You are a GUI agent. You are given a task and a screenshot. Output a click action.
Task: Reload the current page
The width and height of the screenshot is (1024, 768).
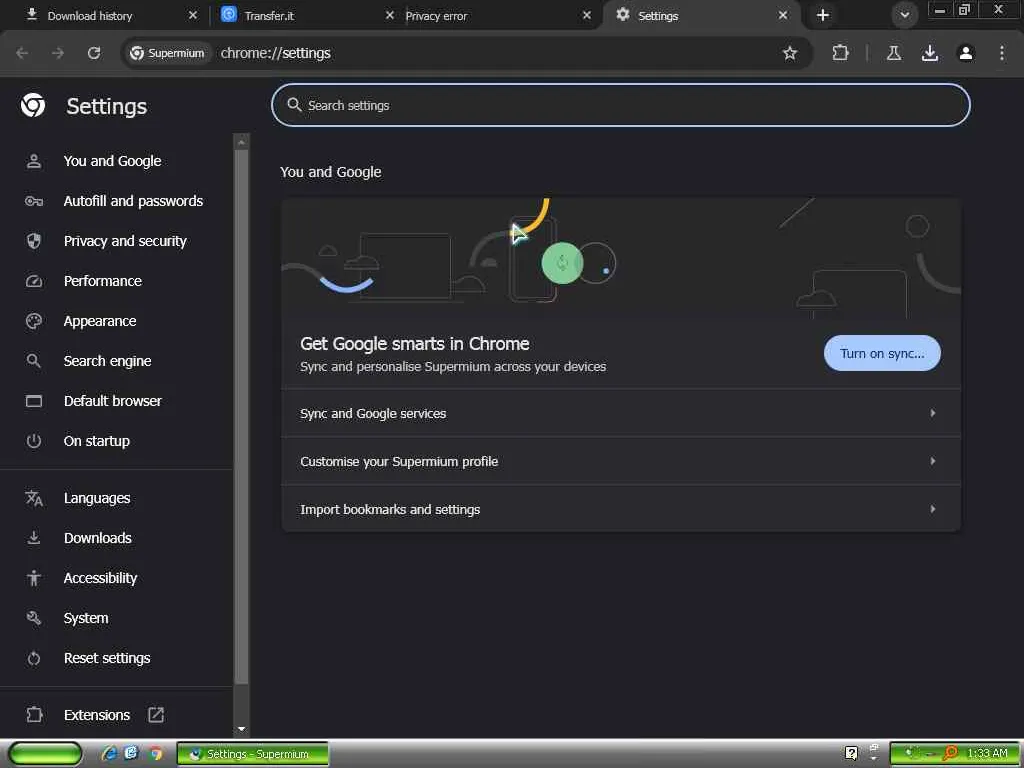(x=94, y=53)
